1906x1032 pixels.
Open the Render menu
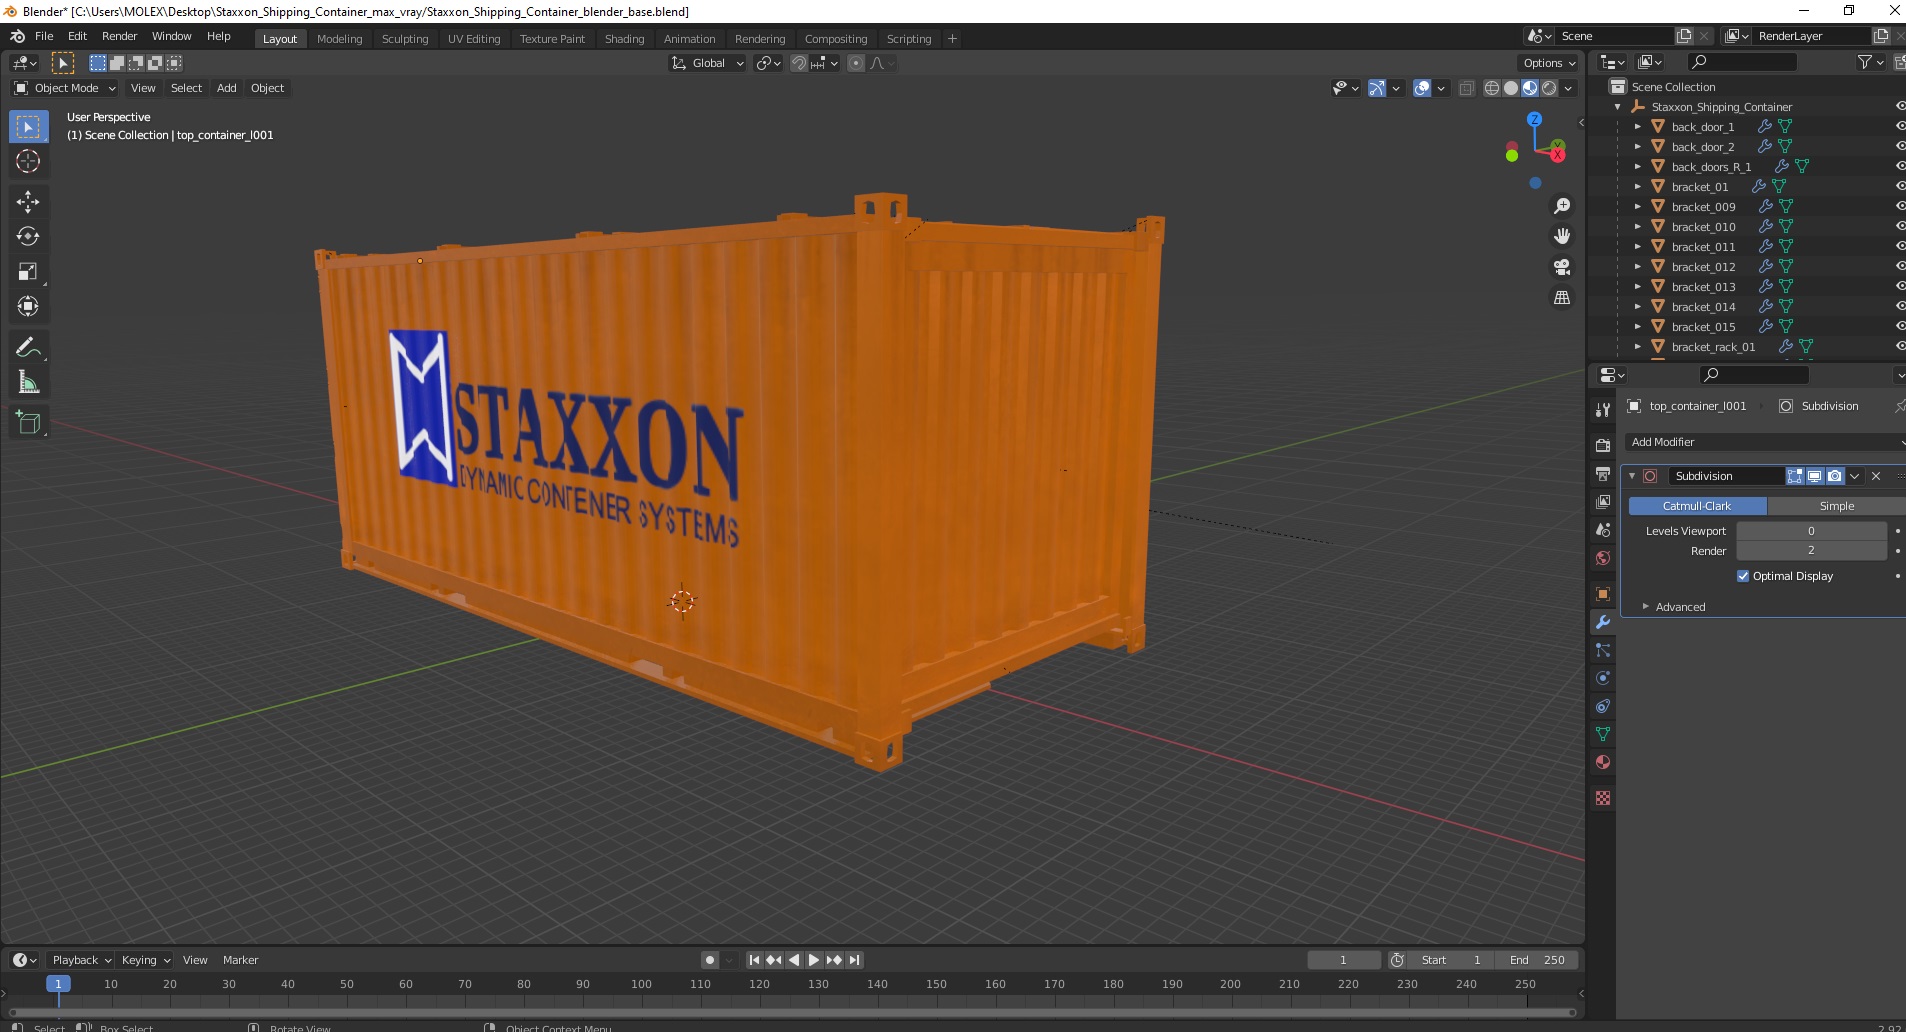(119, 36)
